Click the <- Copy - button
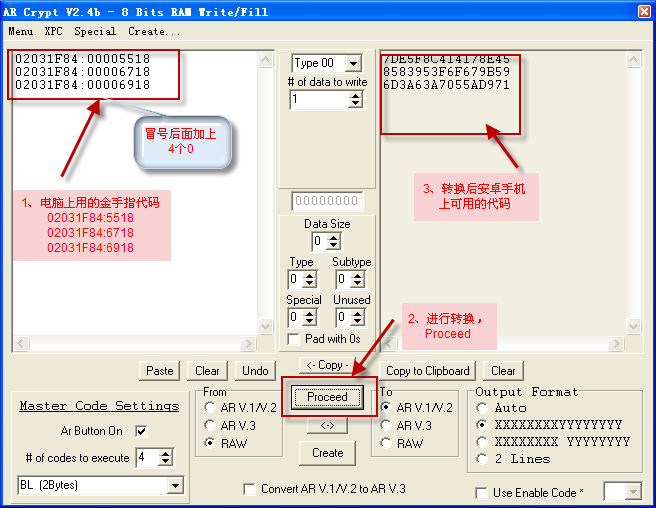The height and width of the screenshot is (508, 656). (327, 365)
